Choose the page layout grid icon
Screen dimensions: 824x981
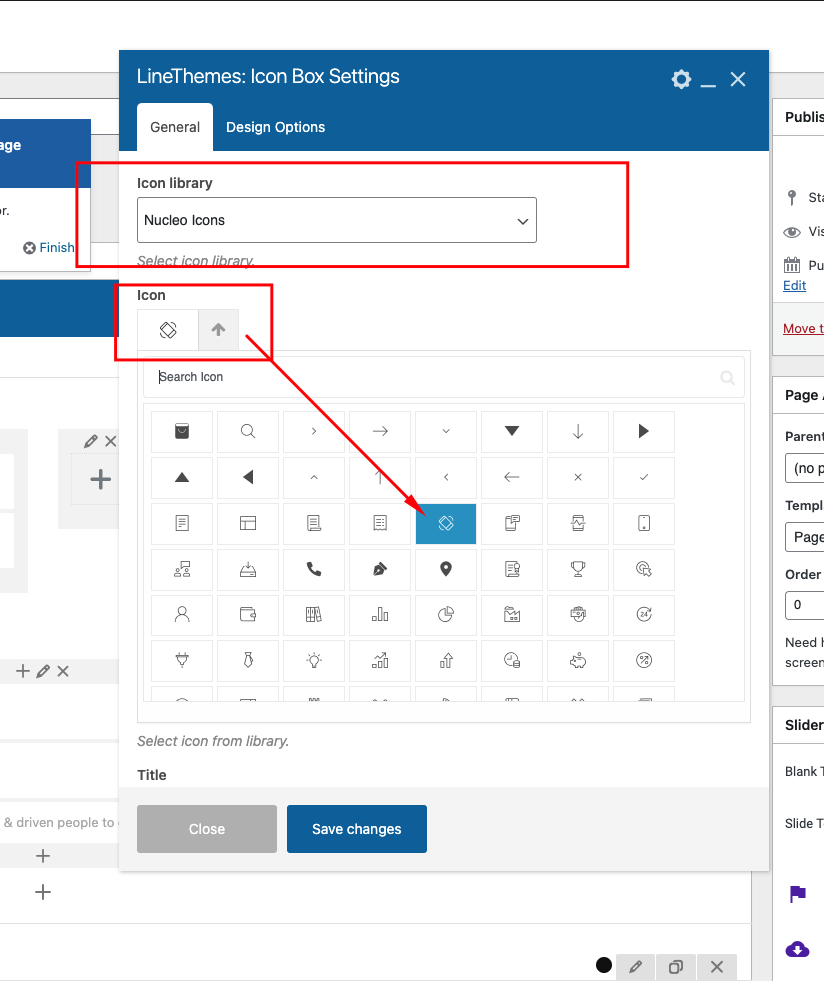[x=248, y=523]
